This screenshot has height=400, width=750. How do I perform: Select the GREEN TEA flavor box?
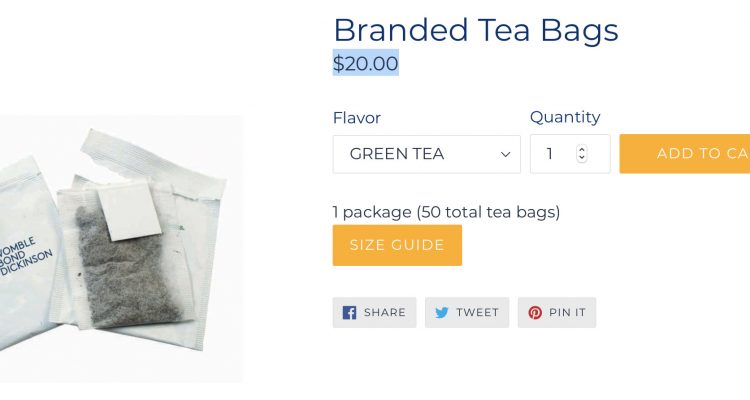(x=427, y=154)
